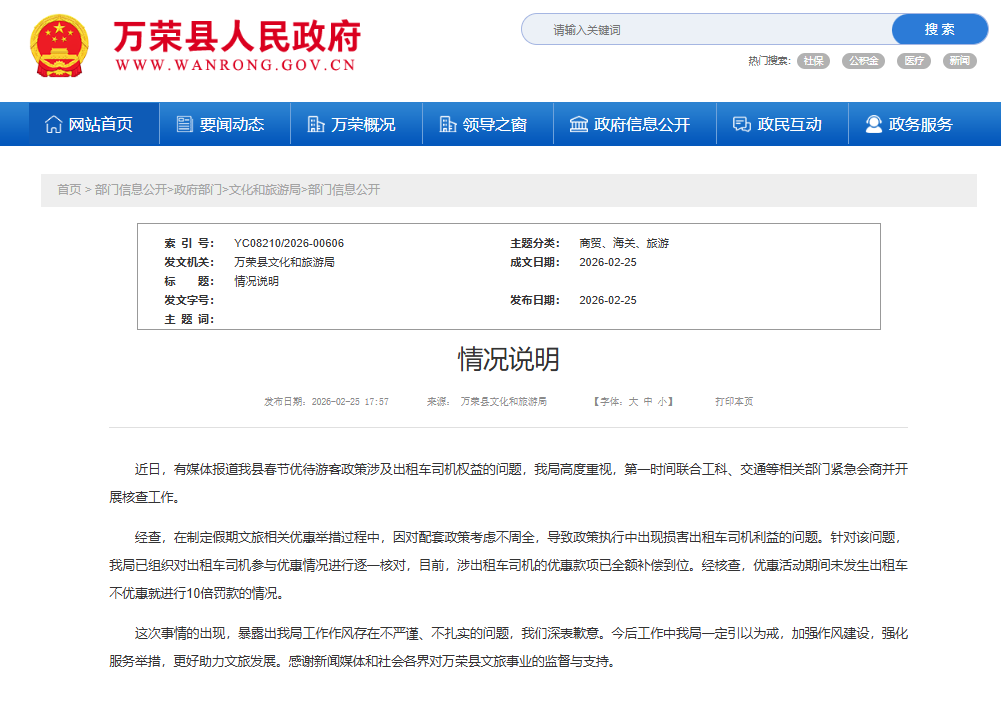Click the 发文字号 field label
This screenshot has height=712, width=1001.
tap(189, 300)
